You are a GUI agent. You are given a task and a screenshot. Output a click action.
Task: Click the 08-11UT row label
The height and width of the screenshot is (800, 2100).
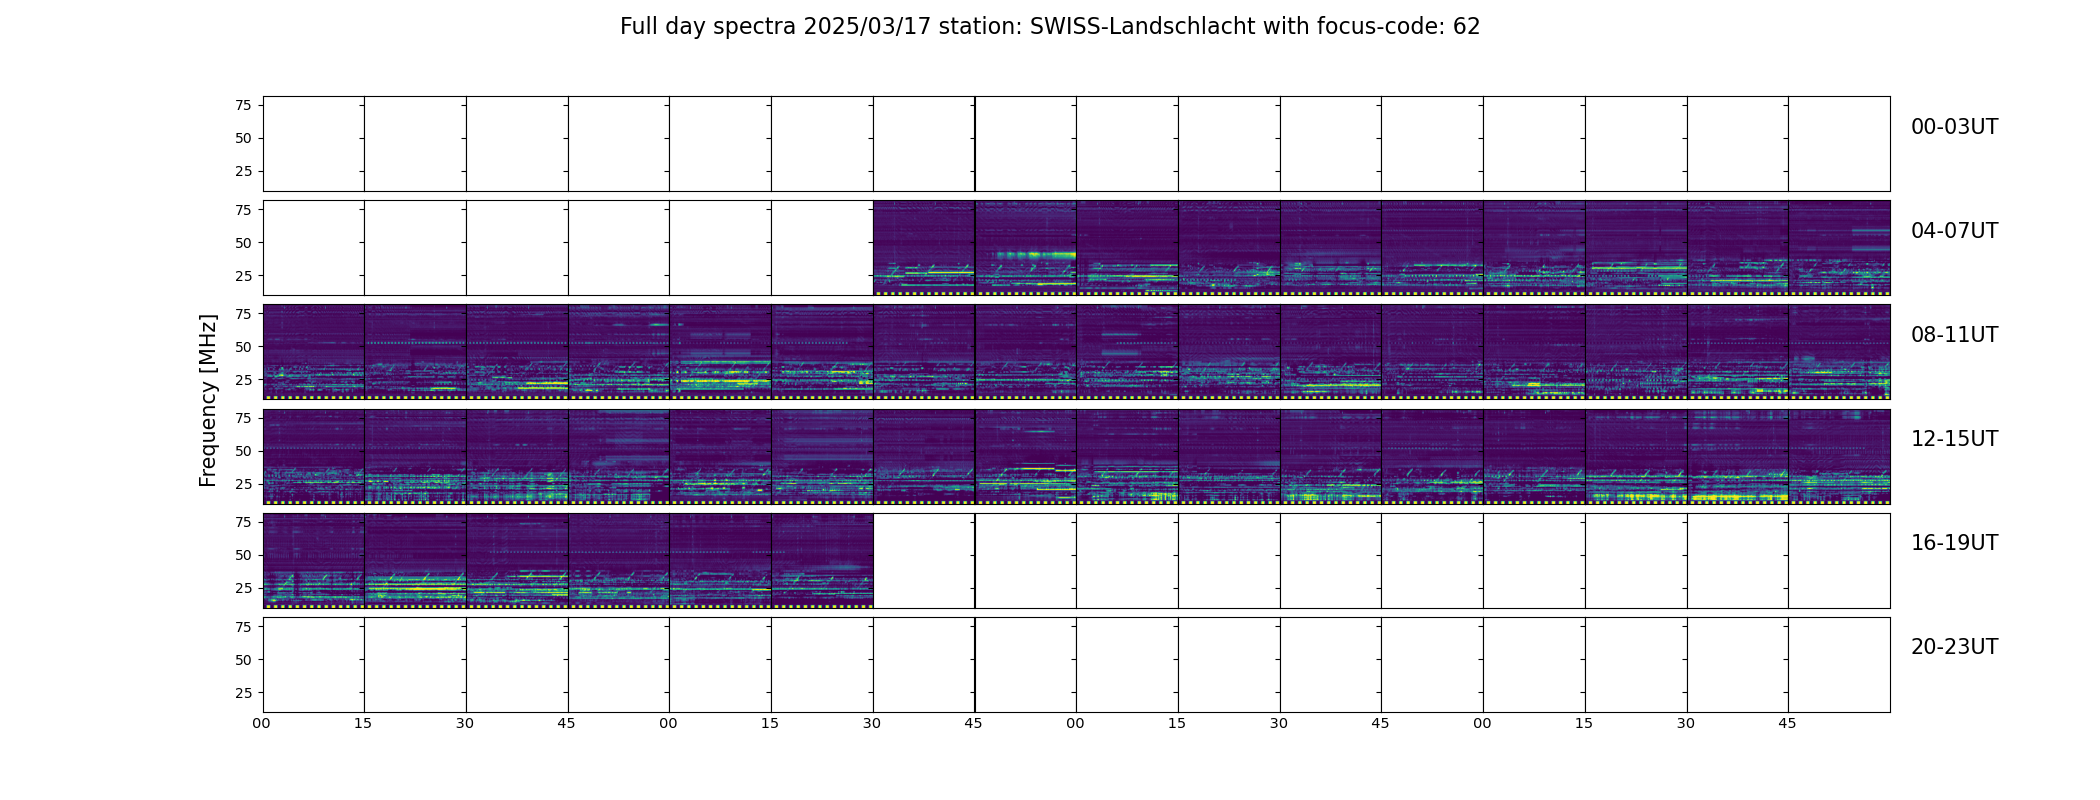point(1954,335)
